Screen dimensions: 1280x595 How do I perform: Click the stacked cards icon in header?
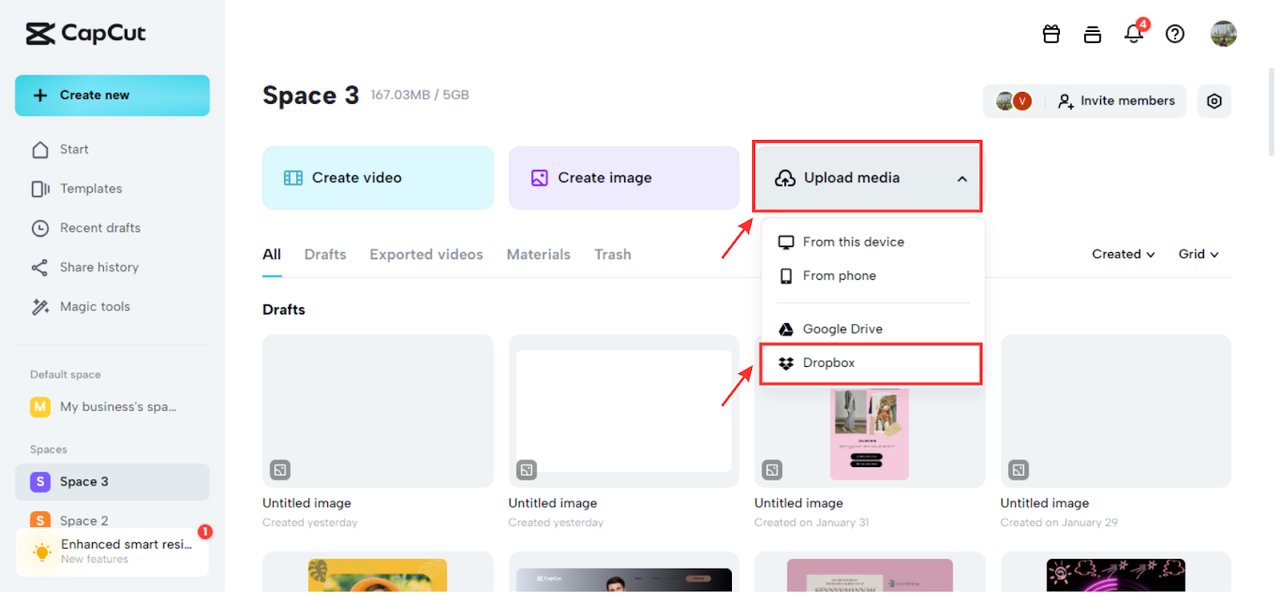[x=1092, y=34]
